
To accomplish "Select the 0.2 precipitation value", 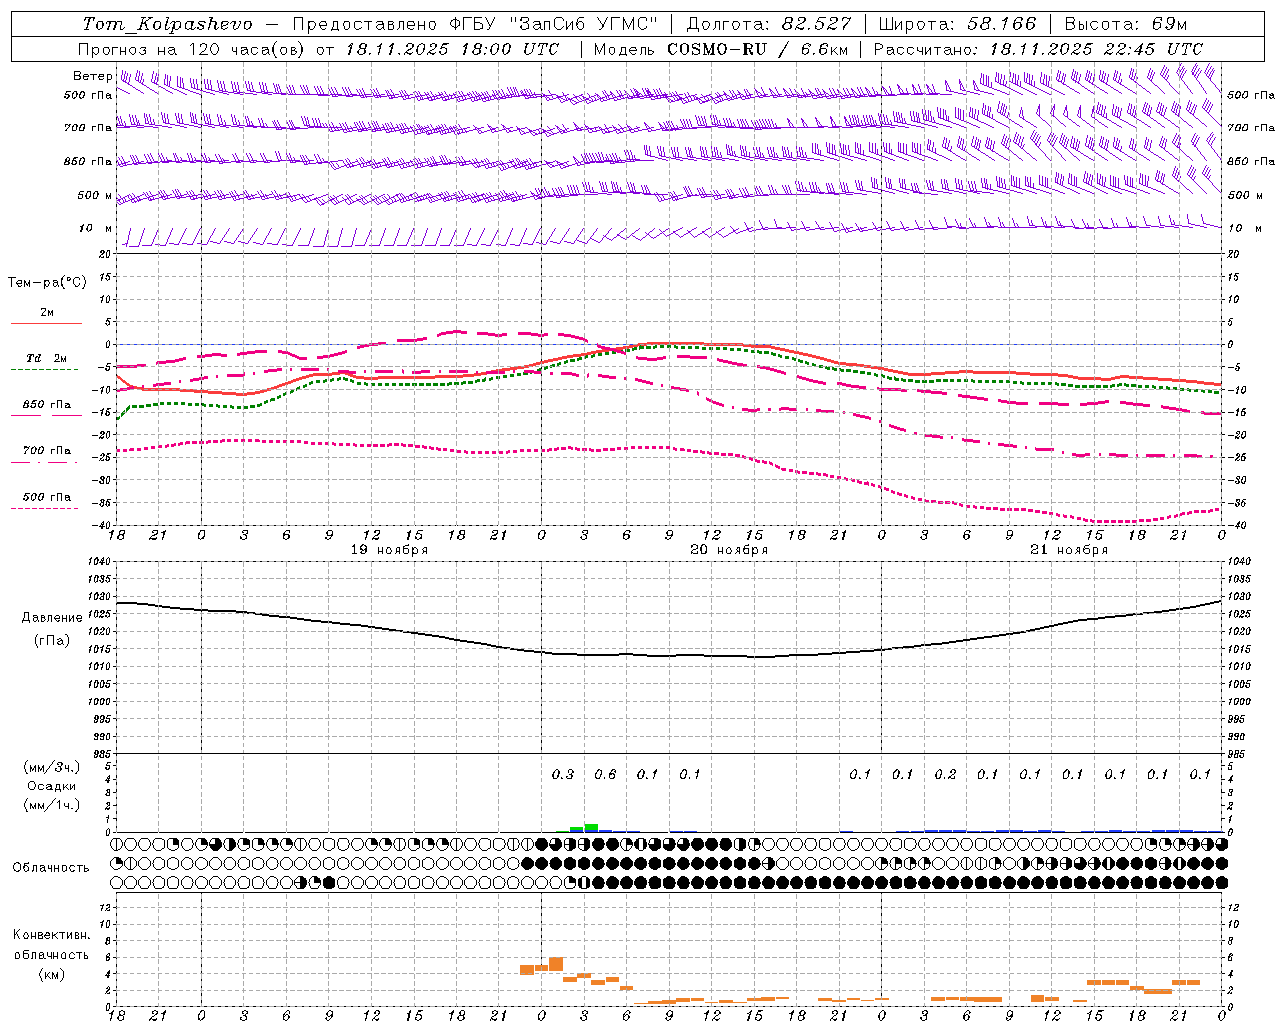I will (945, 774).
